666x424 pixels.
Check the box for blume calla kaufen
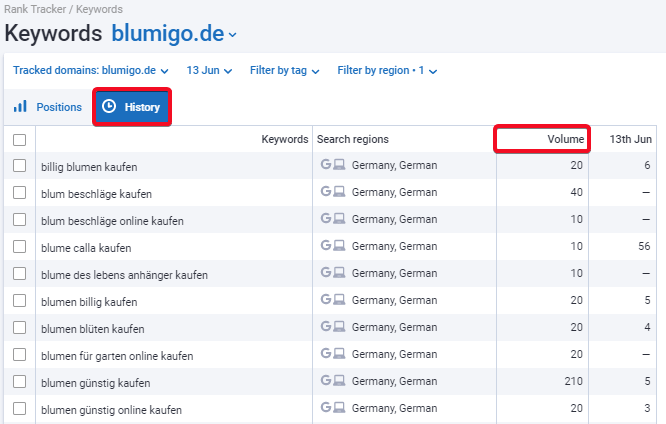click(x=19, y=246)
